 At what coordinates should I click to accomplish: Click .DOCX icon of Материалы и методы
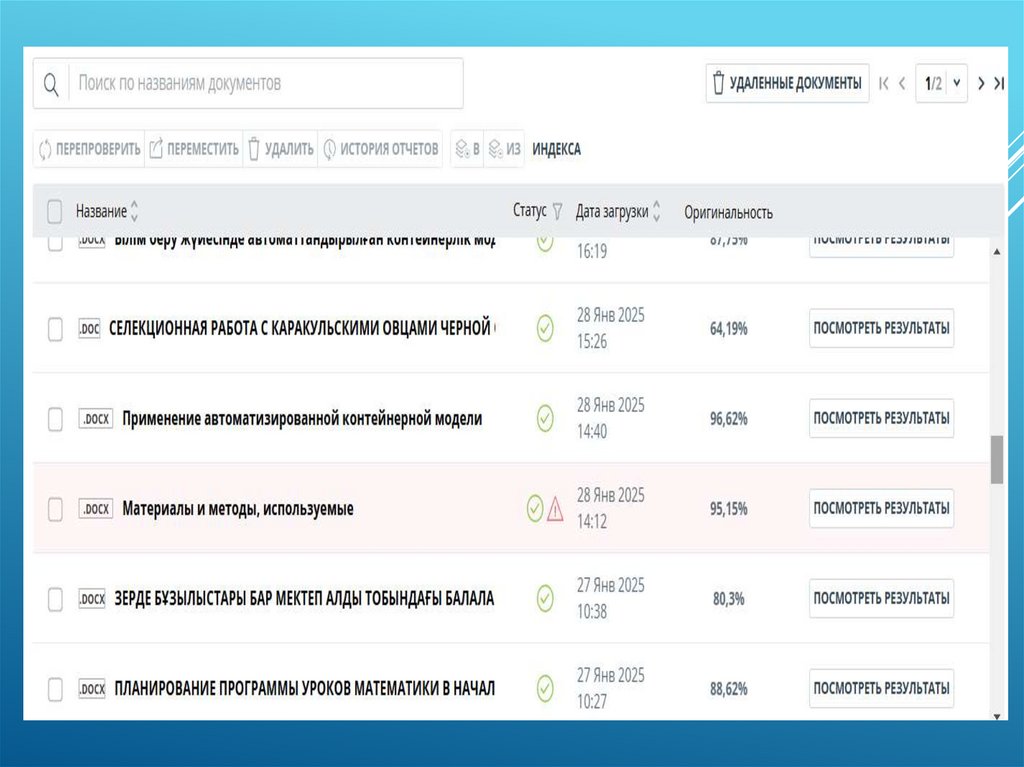point(96,508)
